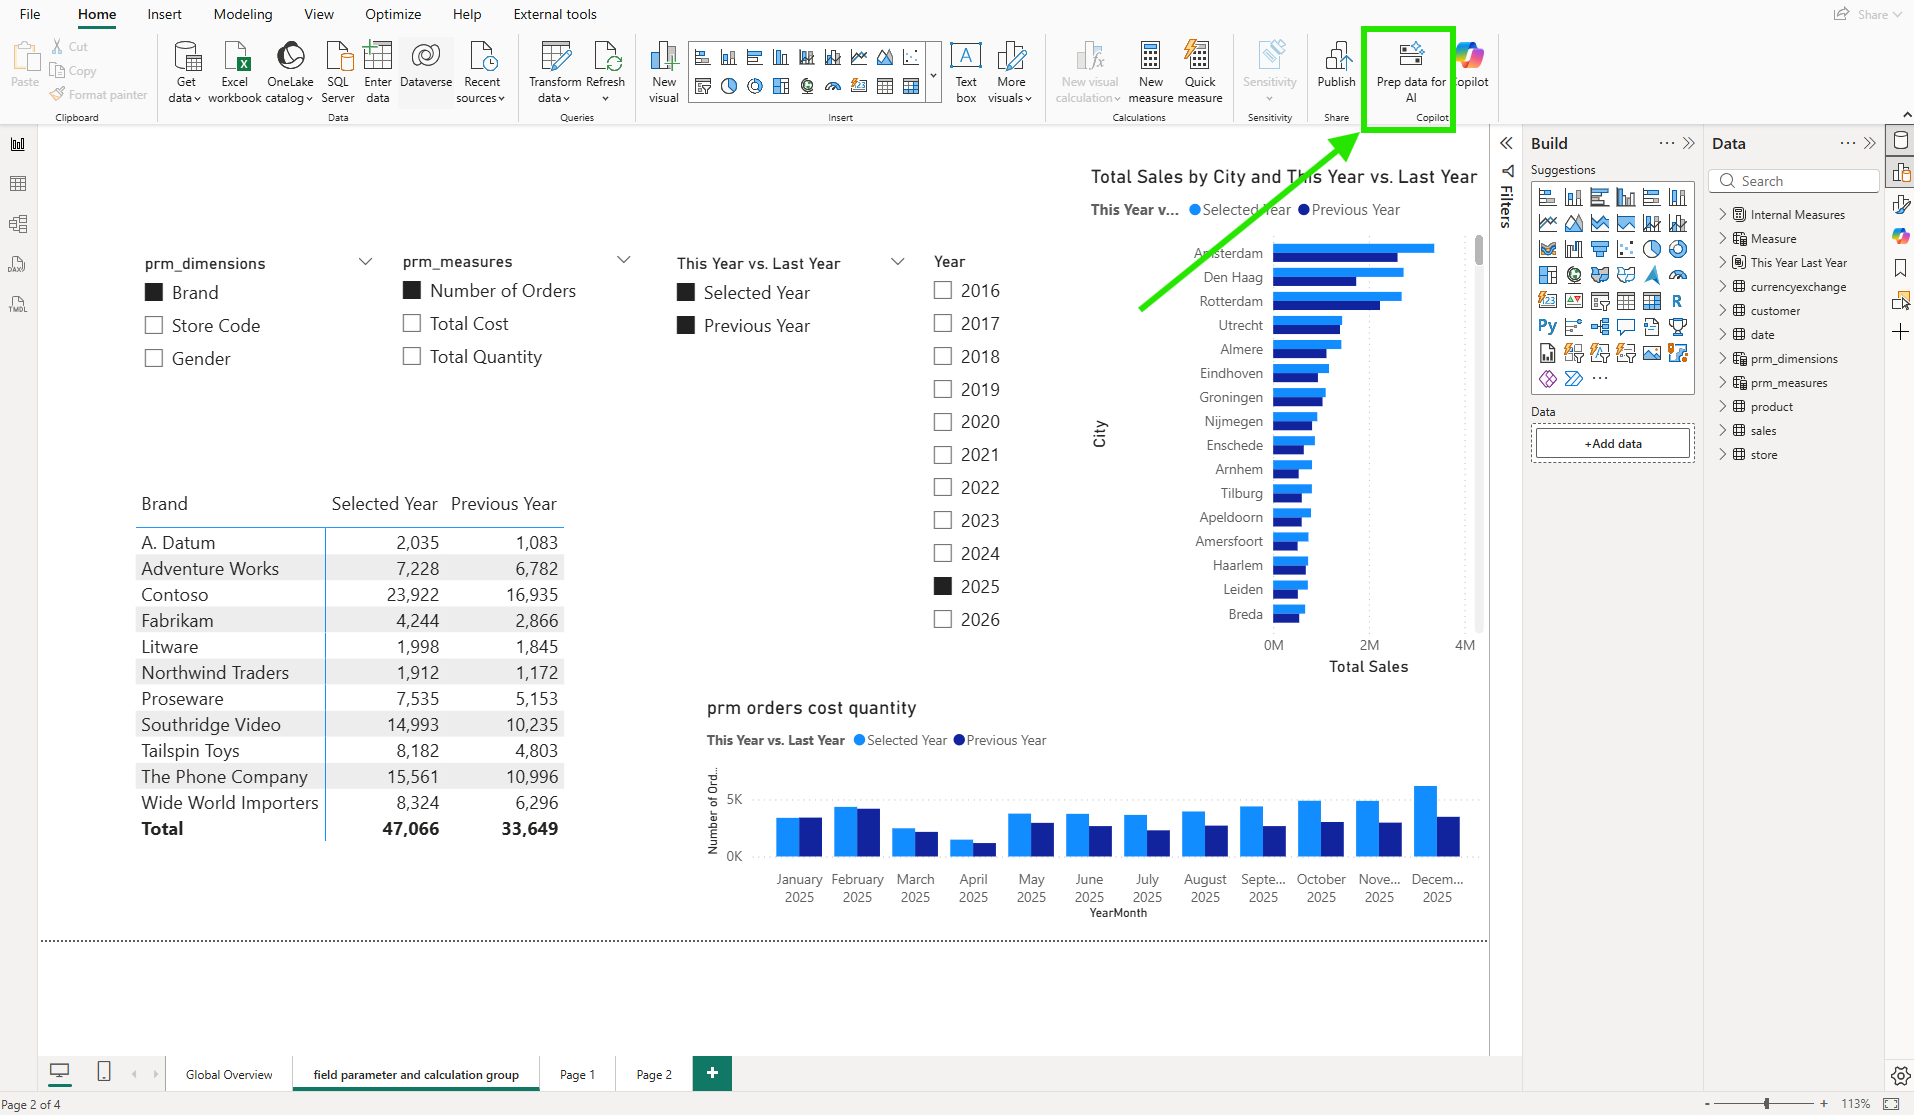Open the Optimize ribbon tab
1914x1115 pixels.
click(393, 14)
